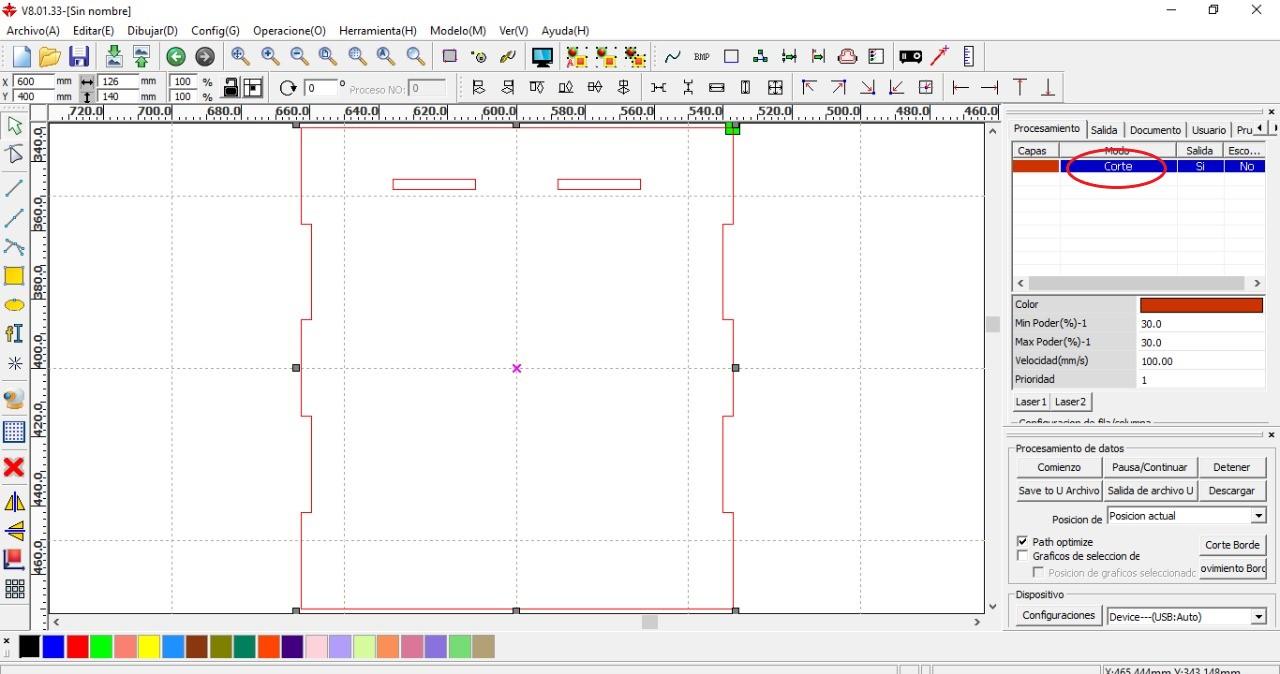
Task: Select the yellow ellipse tool
Action: 15,306
